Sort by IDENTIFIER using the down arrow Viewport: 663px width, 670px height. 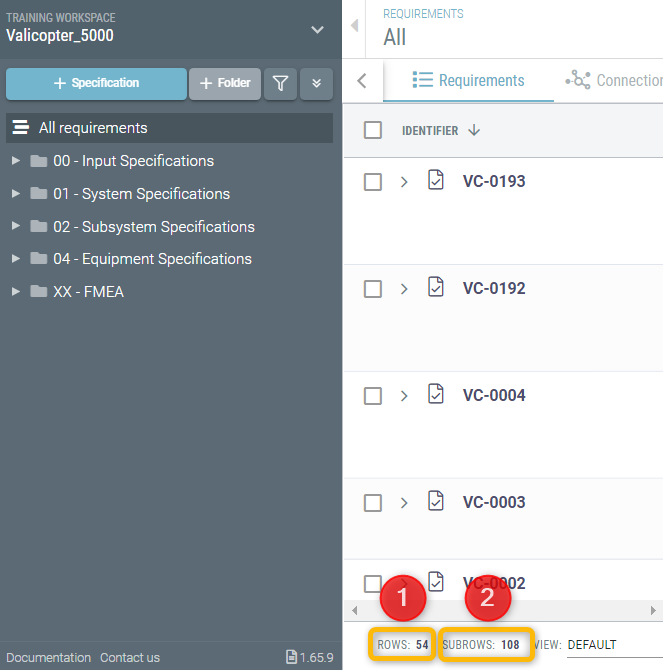click(x=474, y=130)
